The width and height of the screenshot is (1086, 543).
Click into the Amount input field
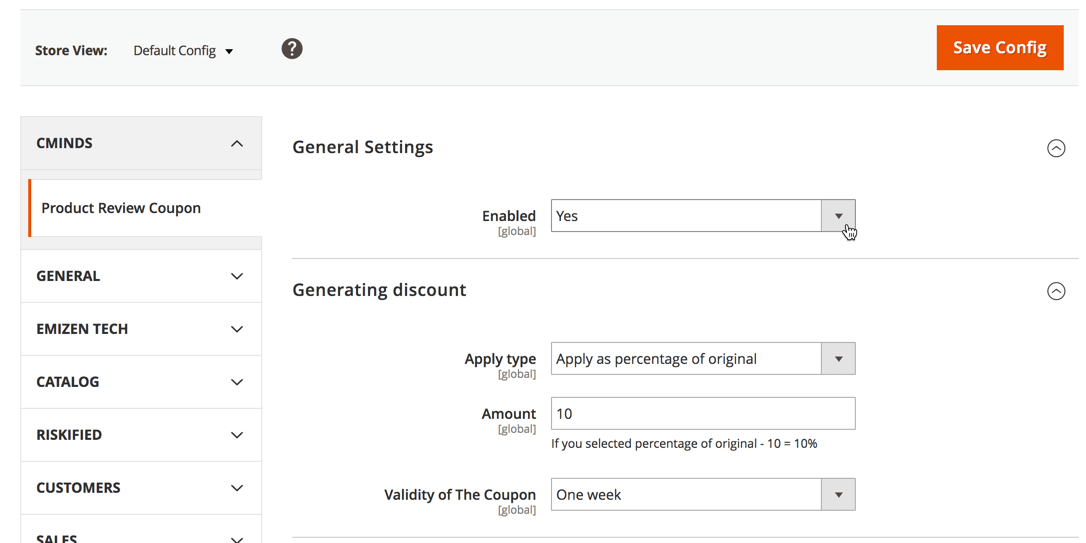(702, 414)
